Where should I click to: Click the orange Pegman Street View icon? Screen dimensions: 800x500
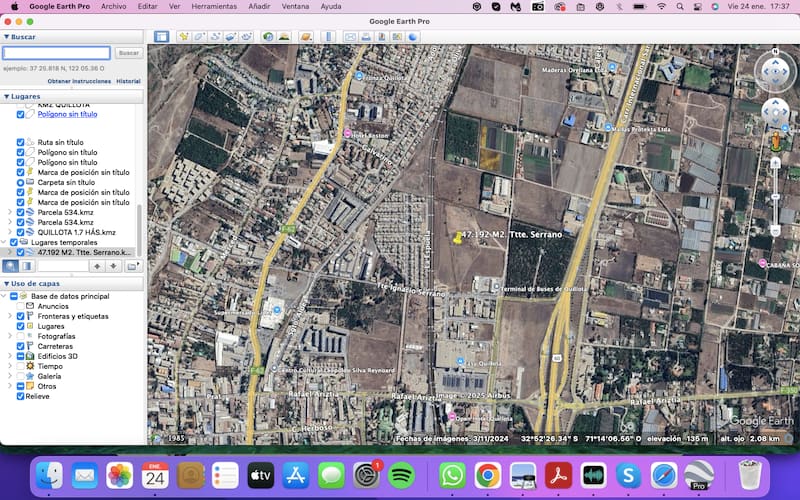click(776, 142)
